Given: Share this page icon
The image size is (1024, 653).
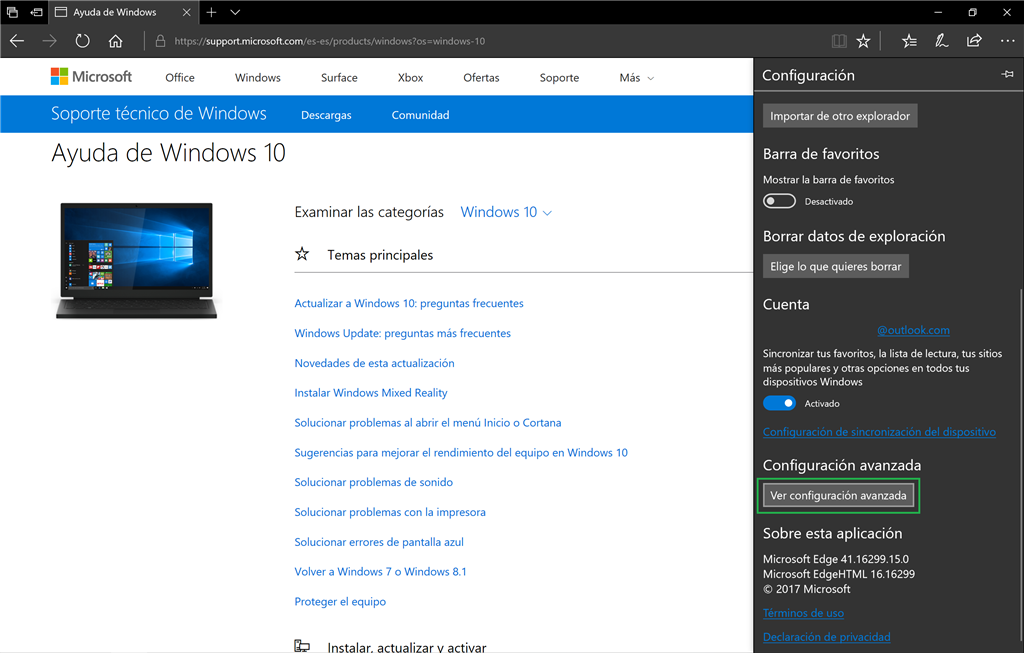Looking at the screenshot, I should coord(974,41).
